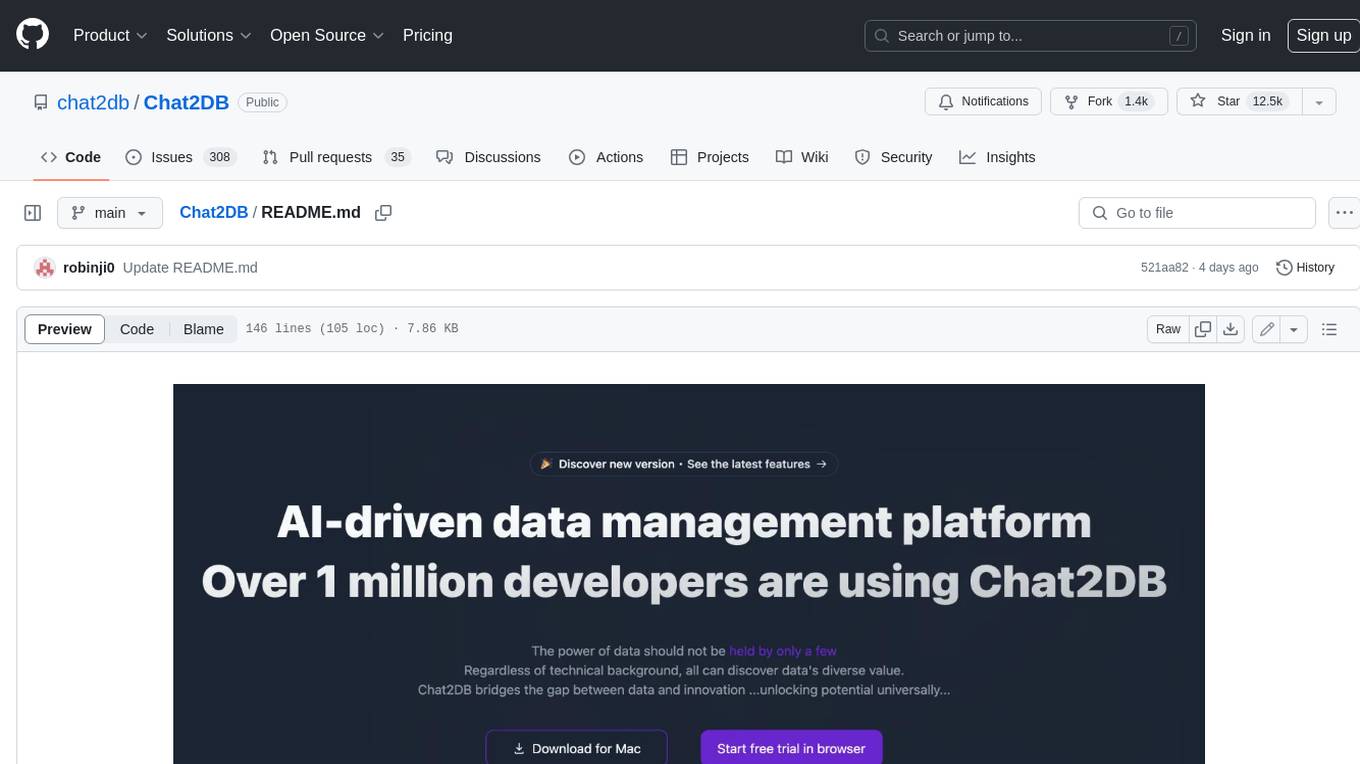Switch to the Projects tab
The width and height of the screenshot is (1360, 764).
click(710, 157)
